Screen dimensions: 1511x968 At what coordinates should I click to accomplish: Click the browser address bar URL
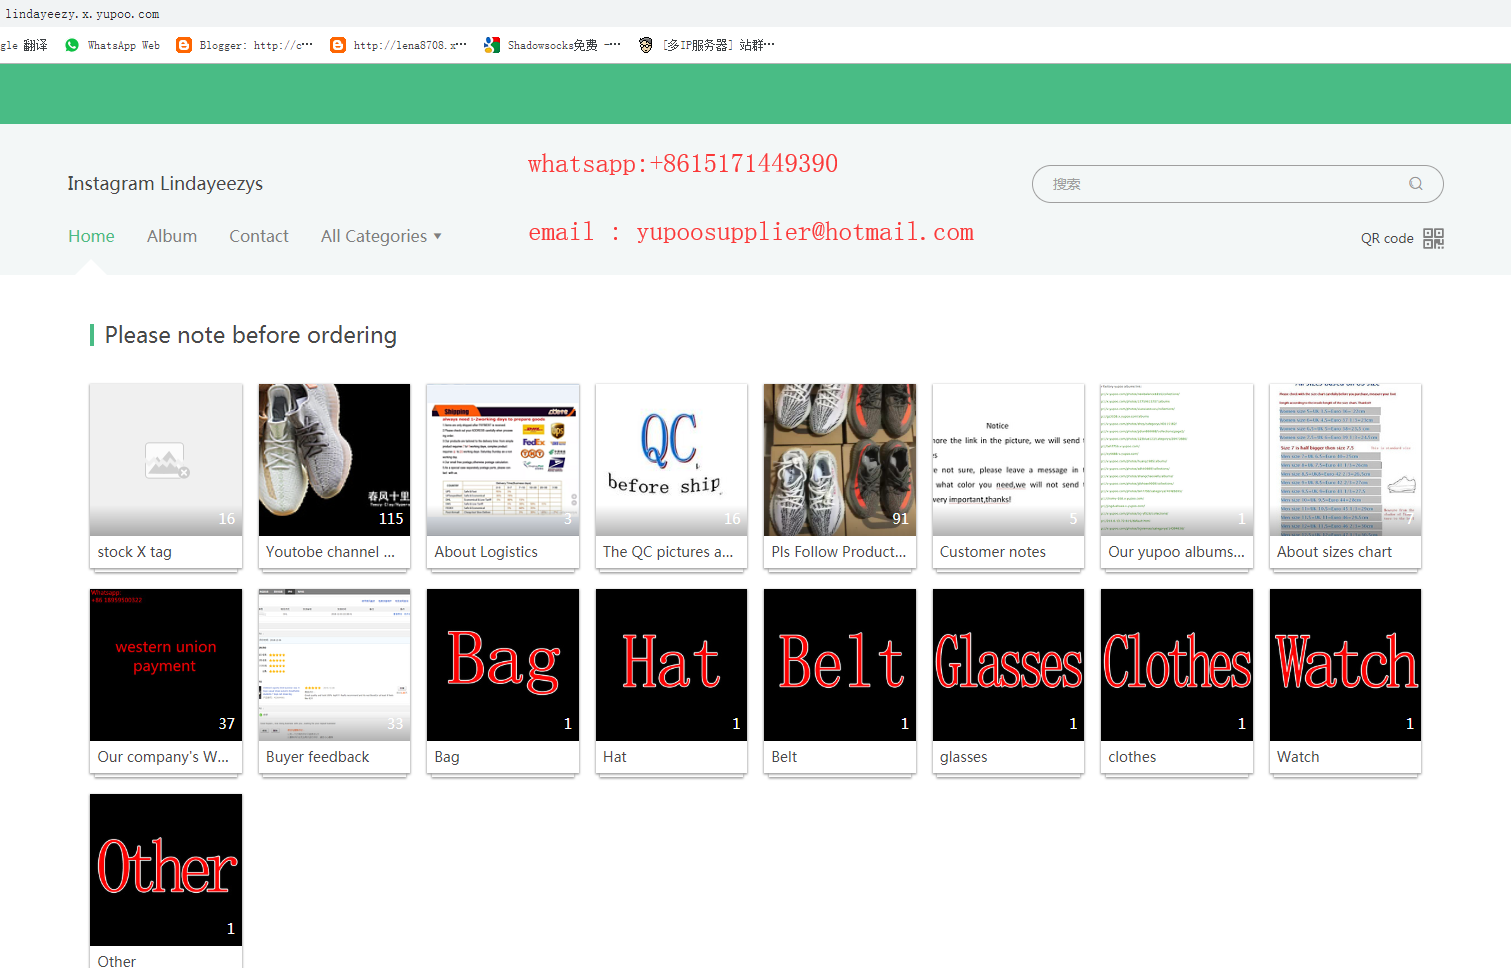[x=82, y=14]
